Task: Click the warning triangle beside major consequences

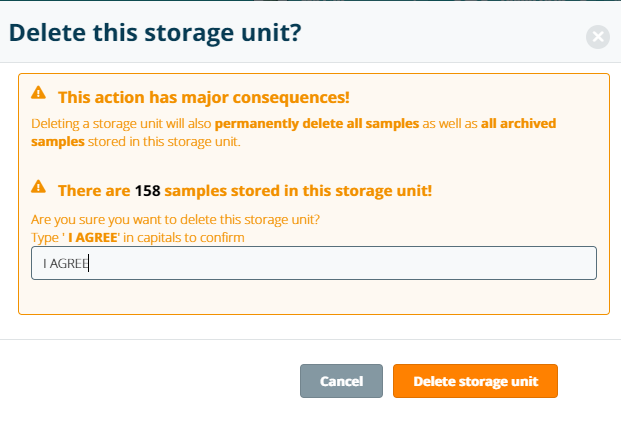Action: pos(39,93)
